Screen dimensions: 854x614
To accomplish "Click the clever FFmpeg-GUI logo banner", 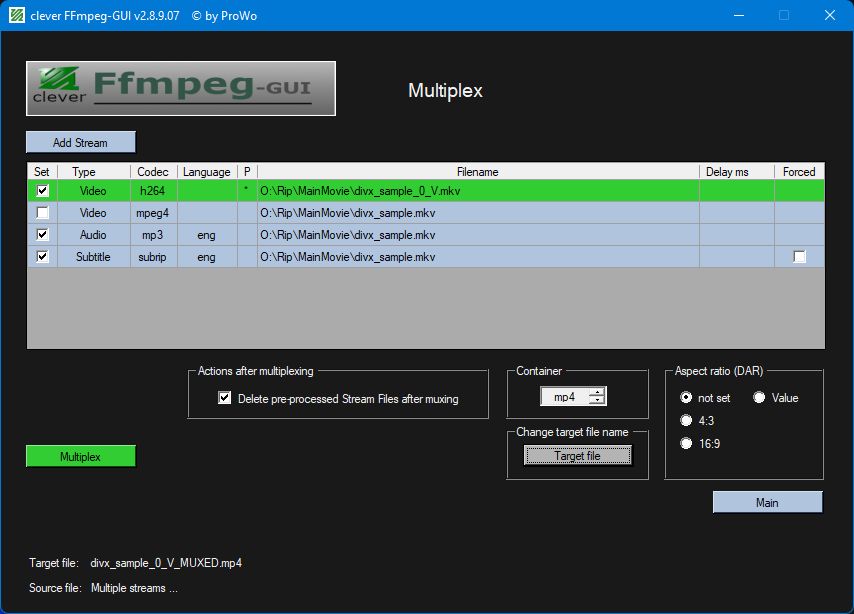I will [x=181, y=88].
